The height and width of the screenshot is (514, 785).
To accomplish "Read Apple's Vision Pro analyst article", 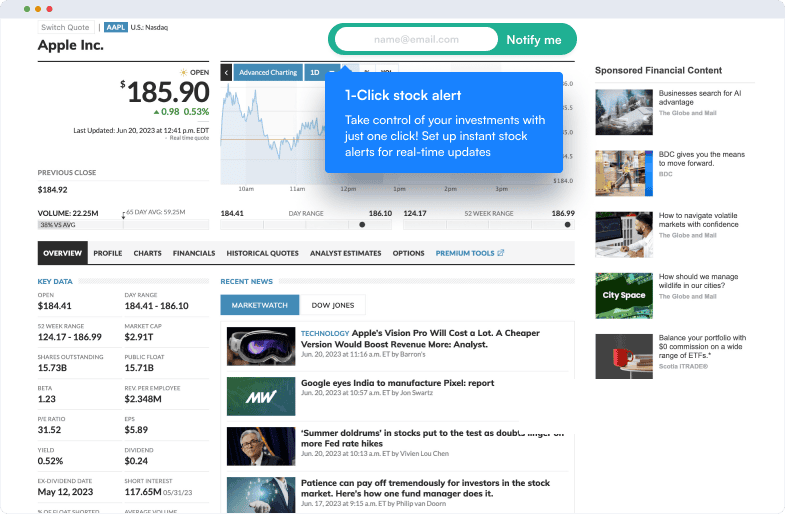I will [x=420, y=338].
